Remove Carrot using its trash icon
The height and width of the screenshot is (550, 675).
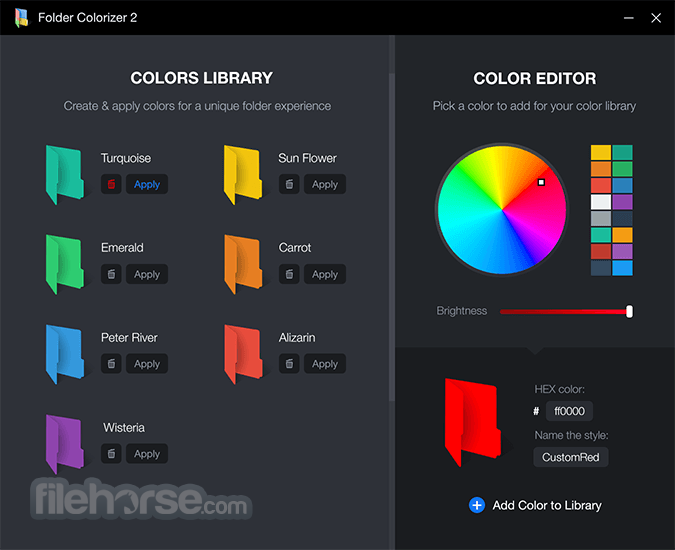289,274
